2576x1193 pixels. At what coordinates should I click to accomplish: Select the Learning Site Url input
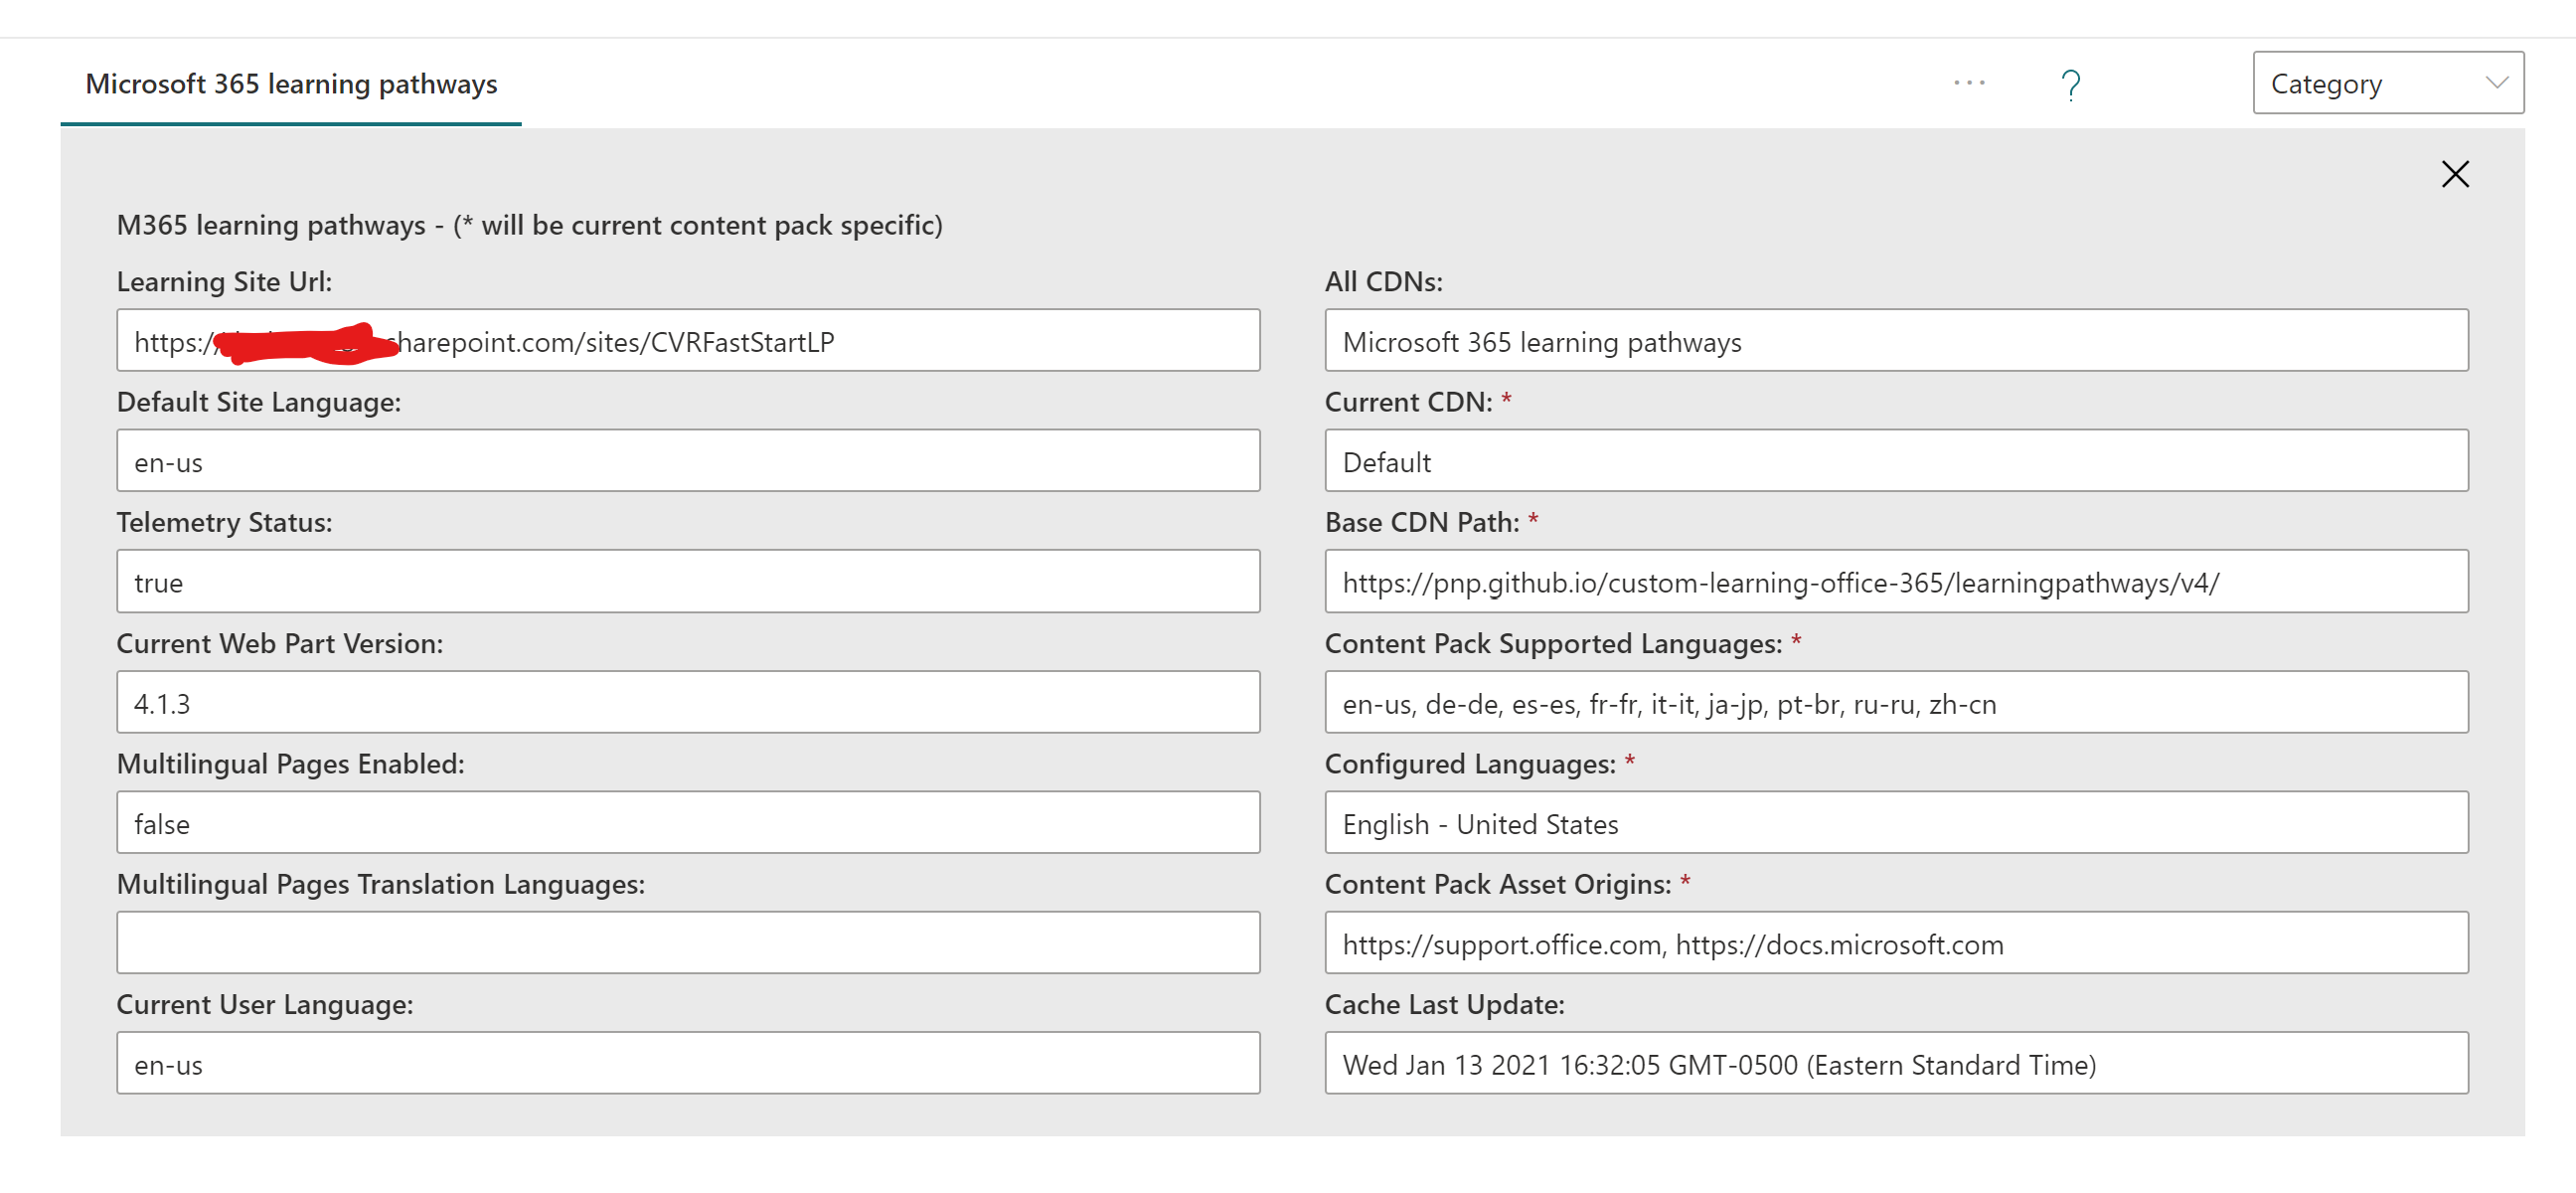pos(688,341)
